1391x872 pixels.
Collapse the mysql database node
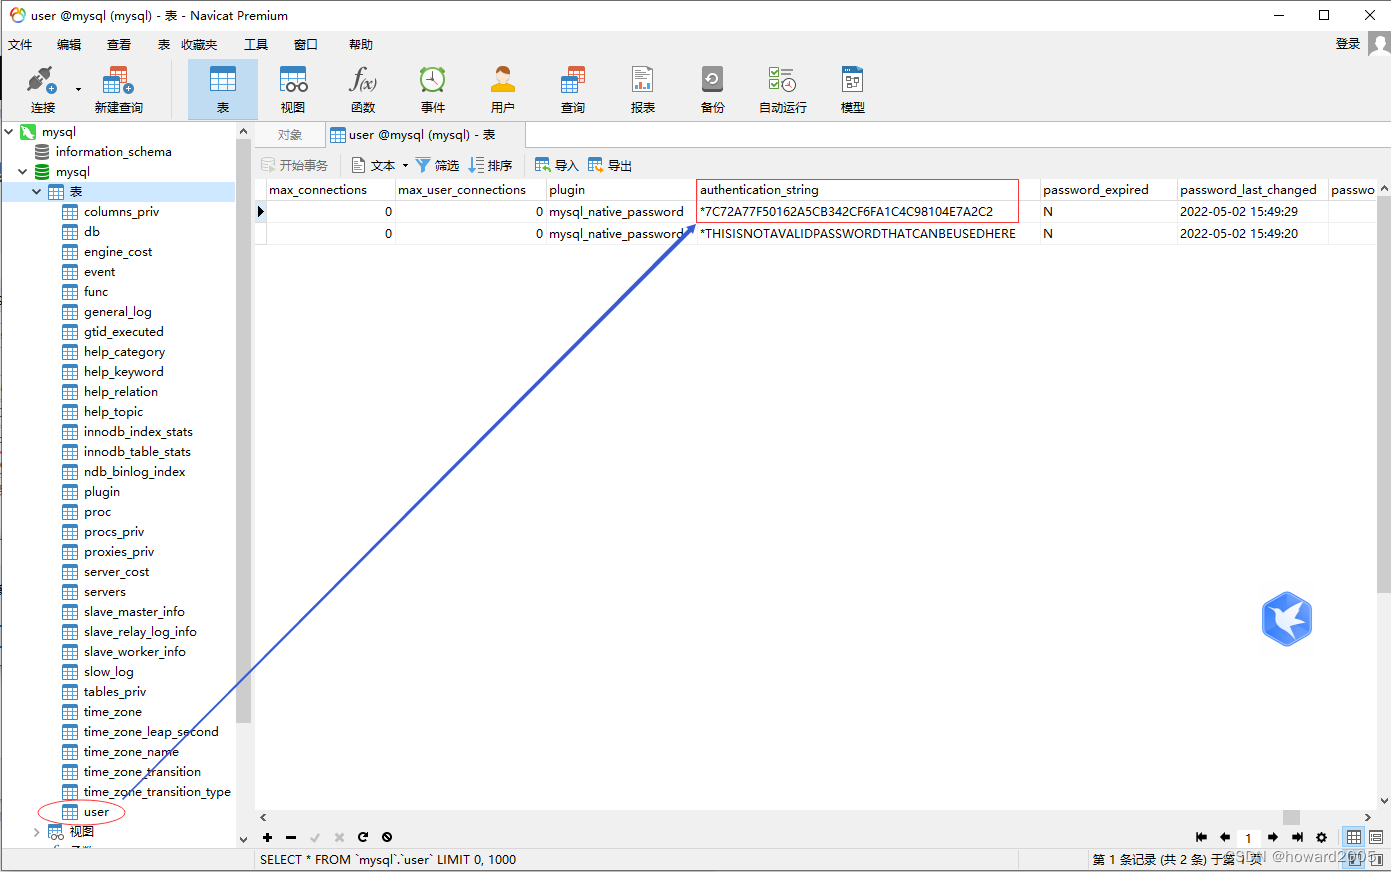pos(22,171)
